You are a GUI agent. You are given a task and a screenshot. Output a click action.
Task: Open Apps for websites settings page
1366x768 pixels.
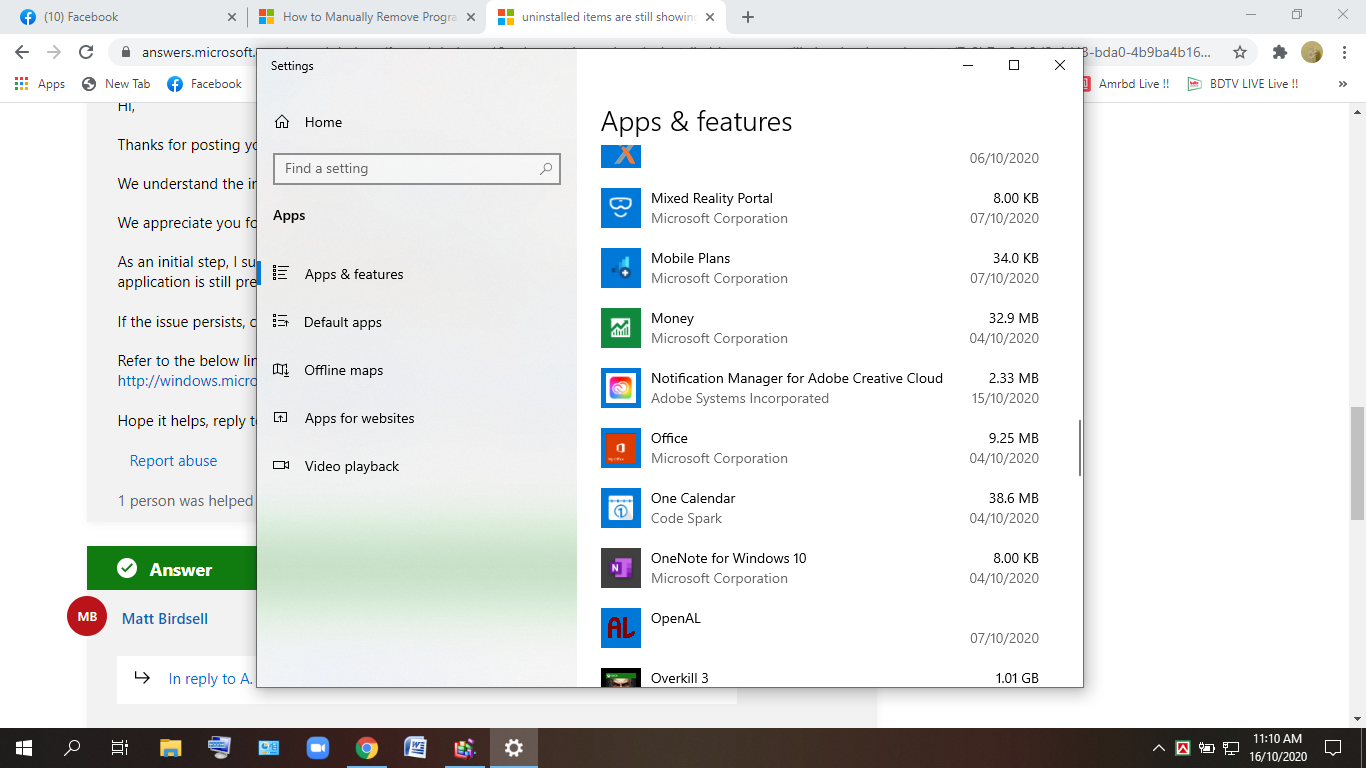[x=360, y=418]
